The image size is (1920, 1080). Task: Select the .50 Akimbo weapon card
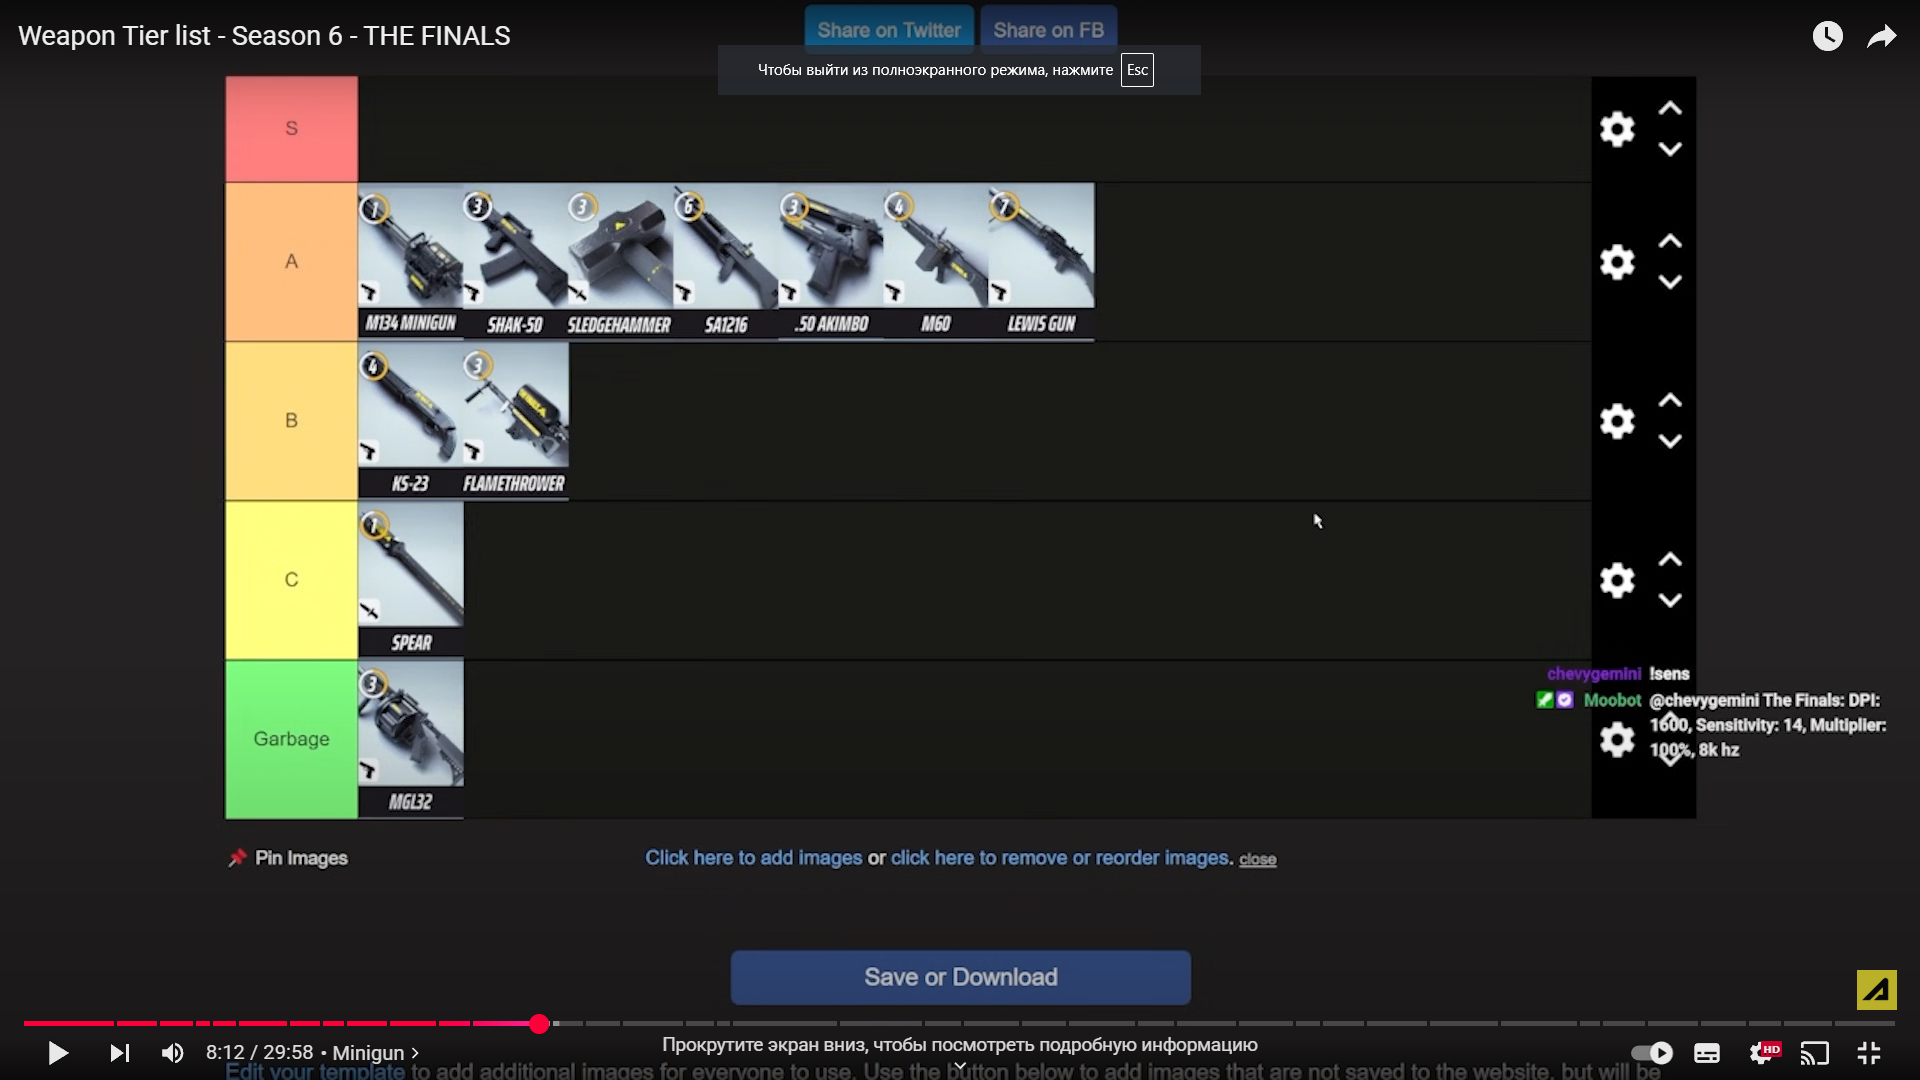831,262
